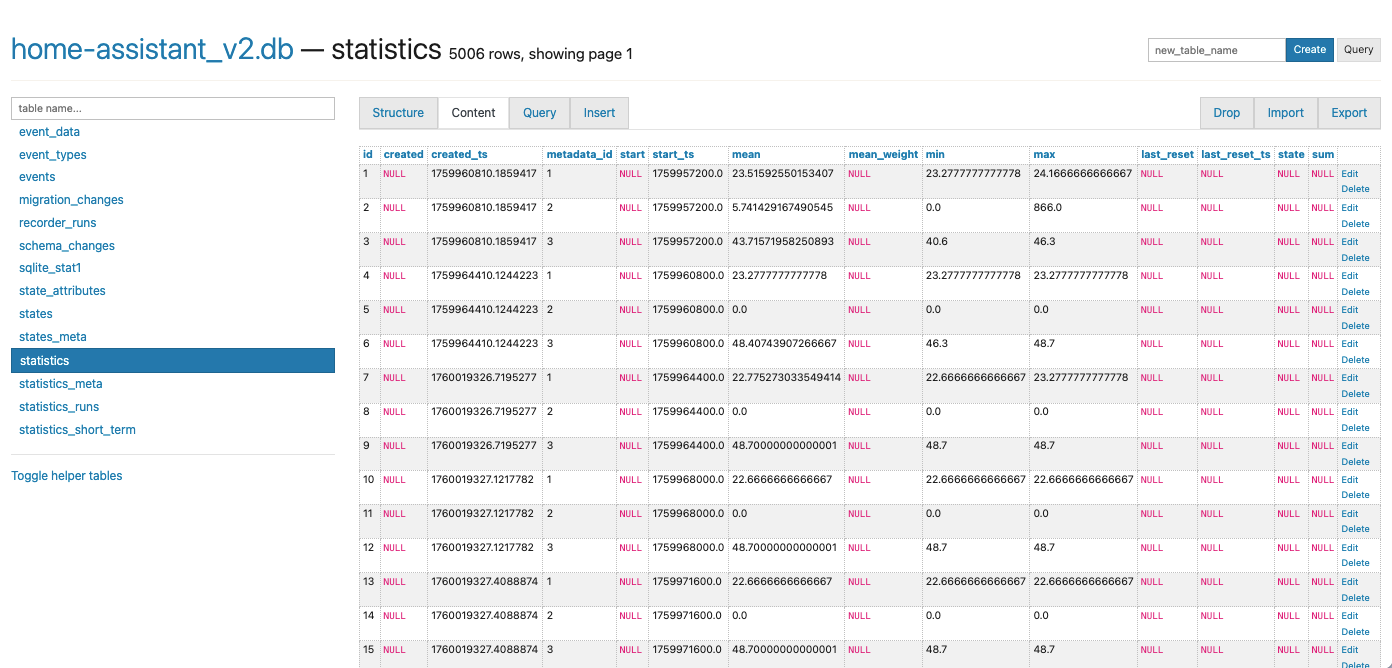Click the Drop tab button

[1227, 113]
